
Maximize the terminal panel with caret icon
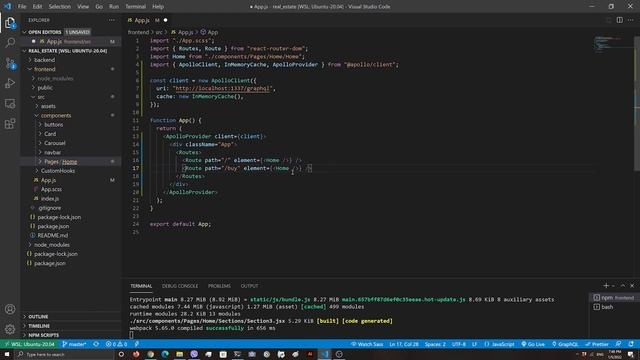(623, 286)
